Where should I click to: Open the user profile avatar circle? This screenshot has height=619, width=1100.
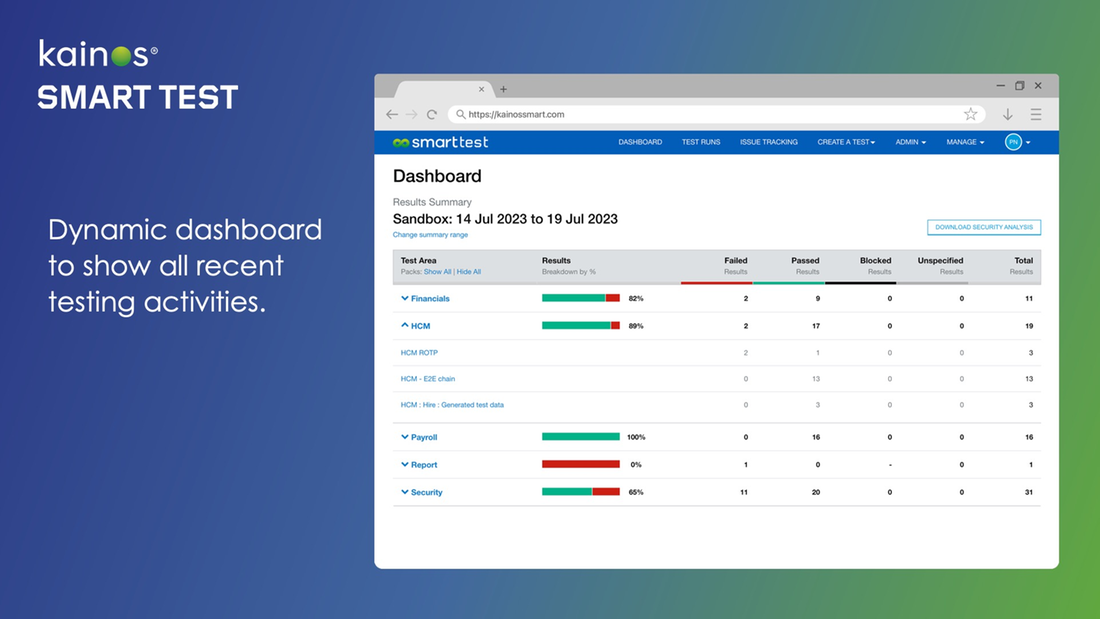(1013, 142)
